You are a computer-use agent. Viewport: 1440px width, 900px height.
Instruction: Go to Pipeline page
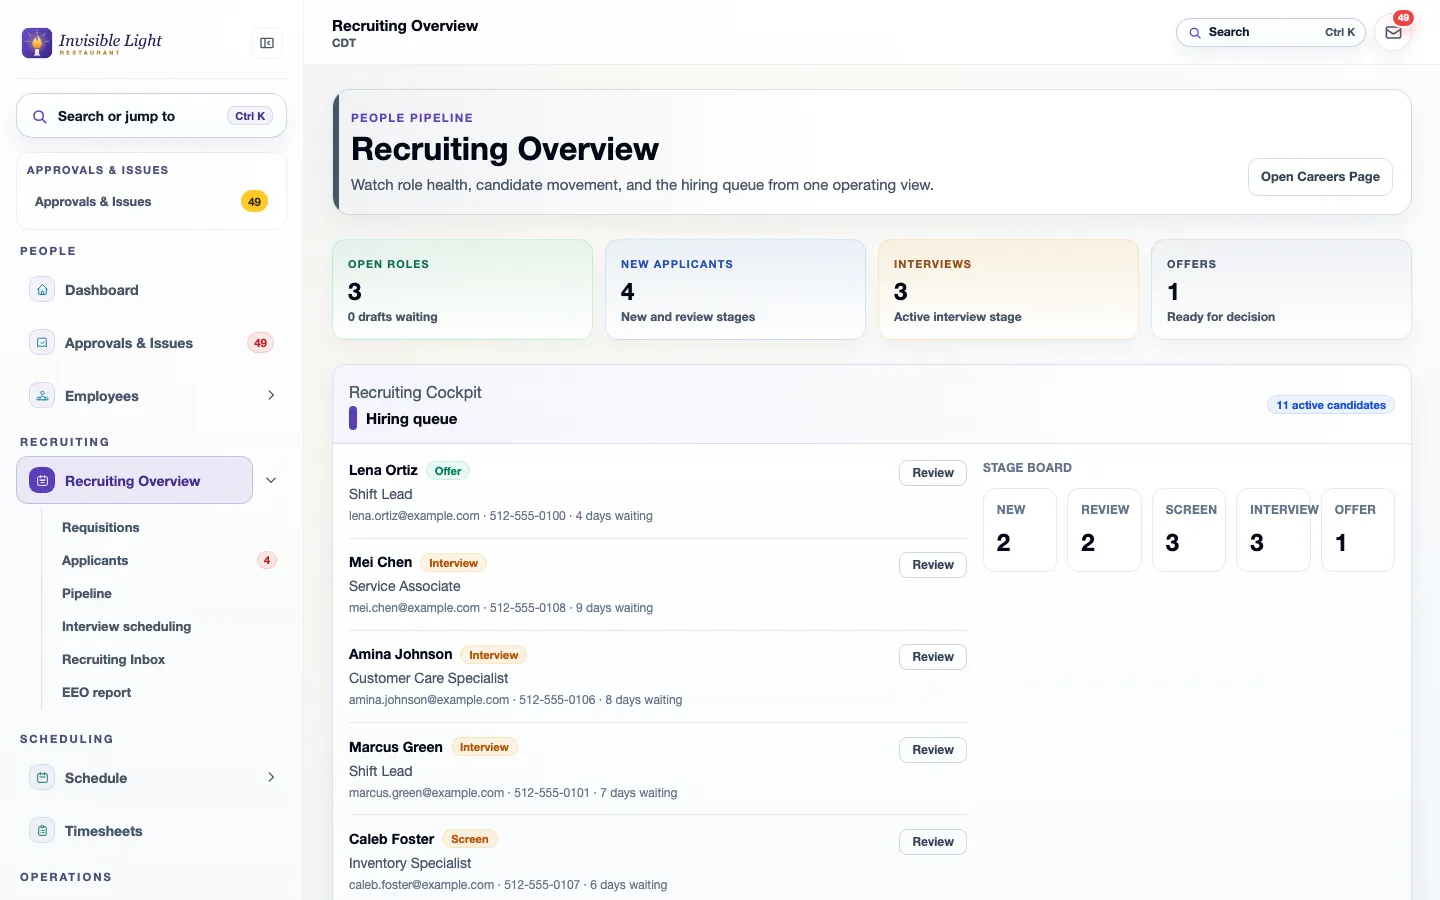point(87,594)
